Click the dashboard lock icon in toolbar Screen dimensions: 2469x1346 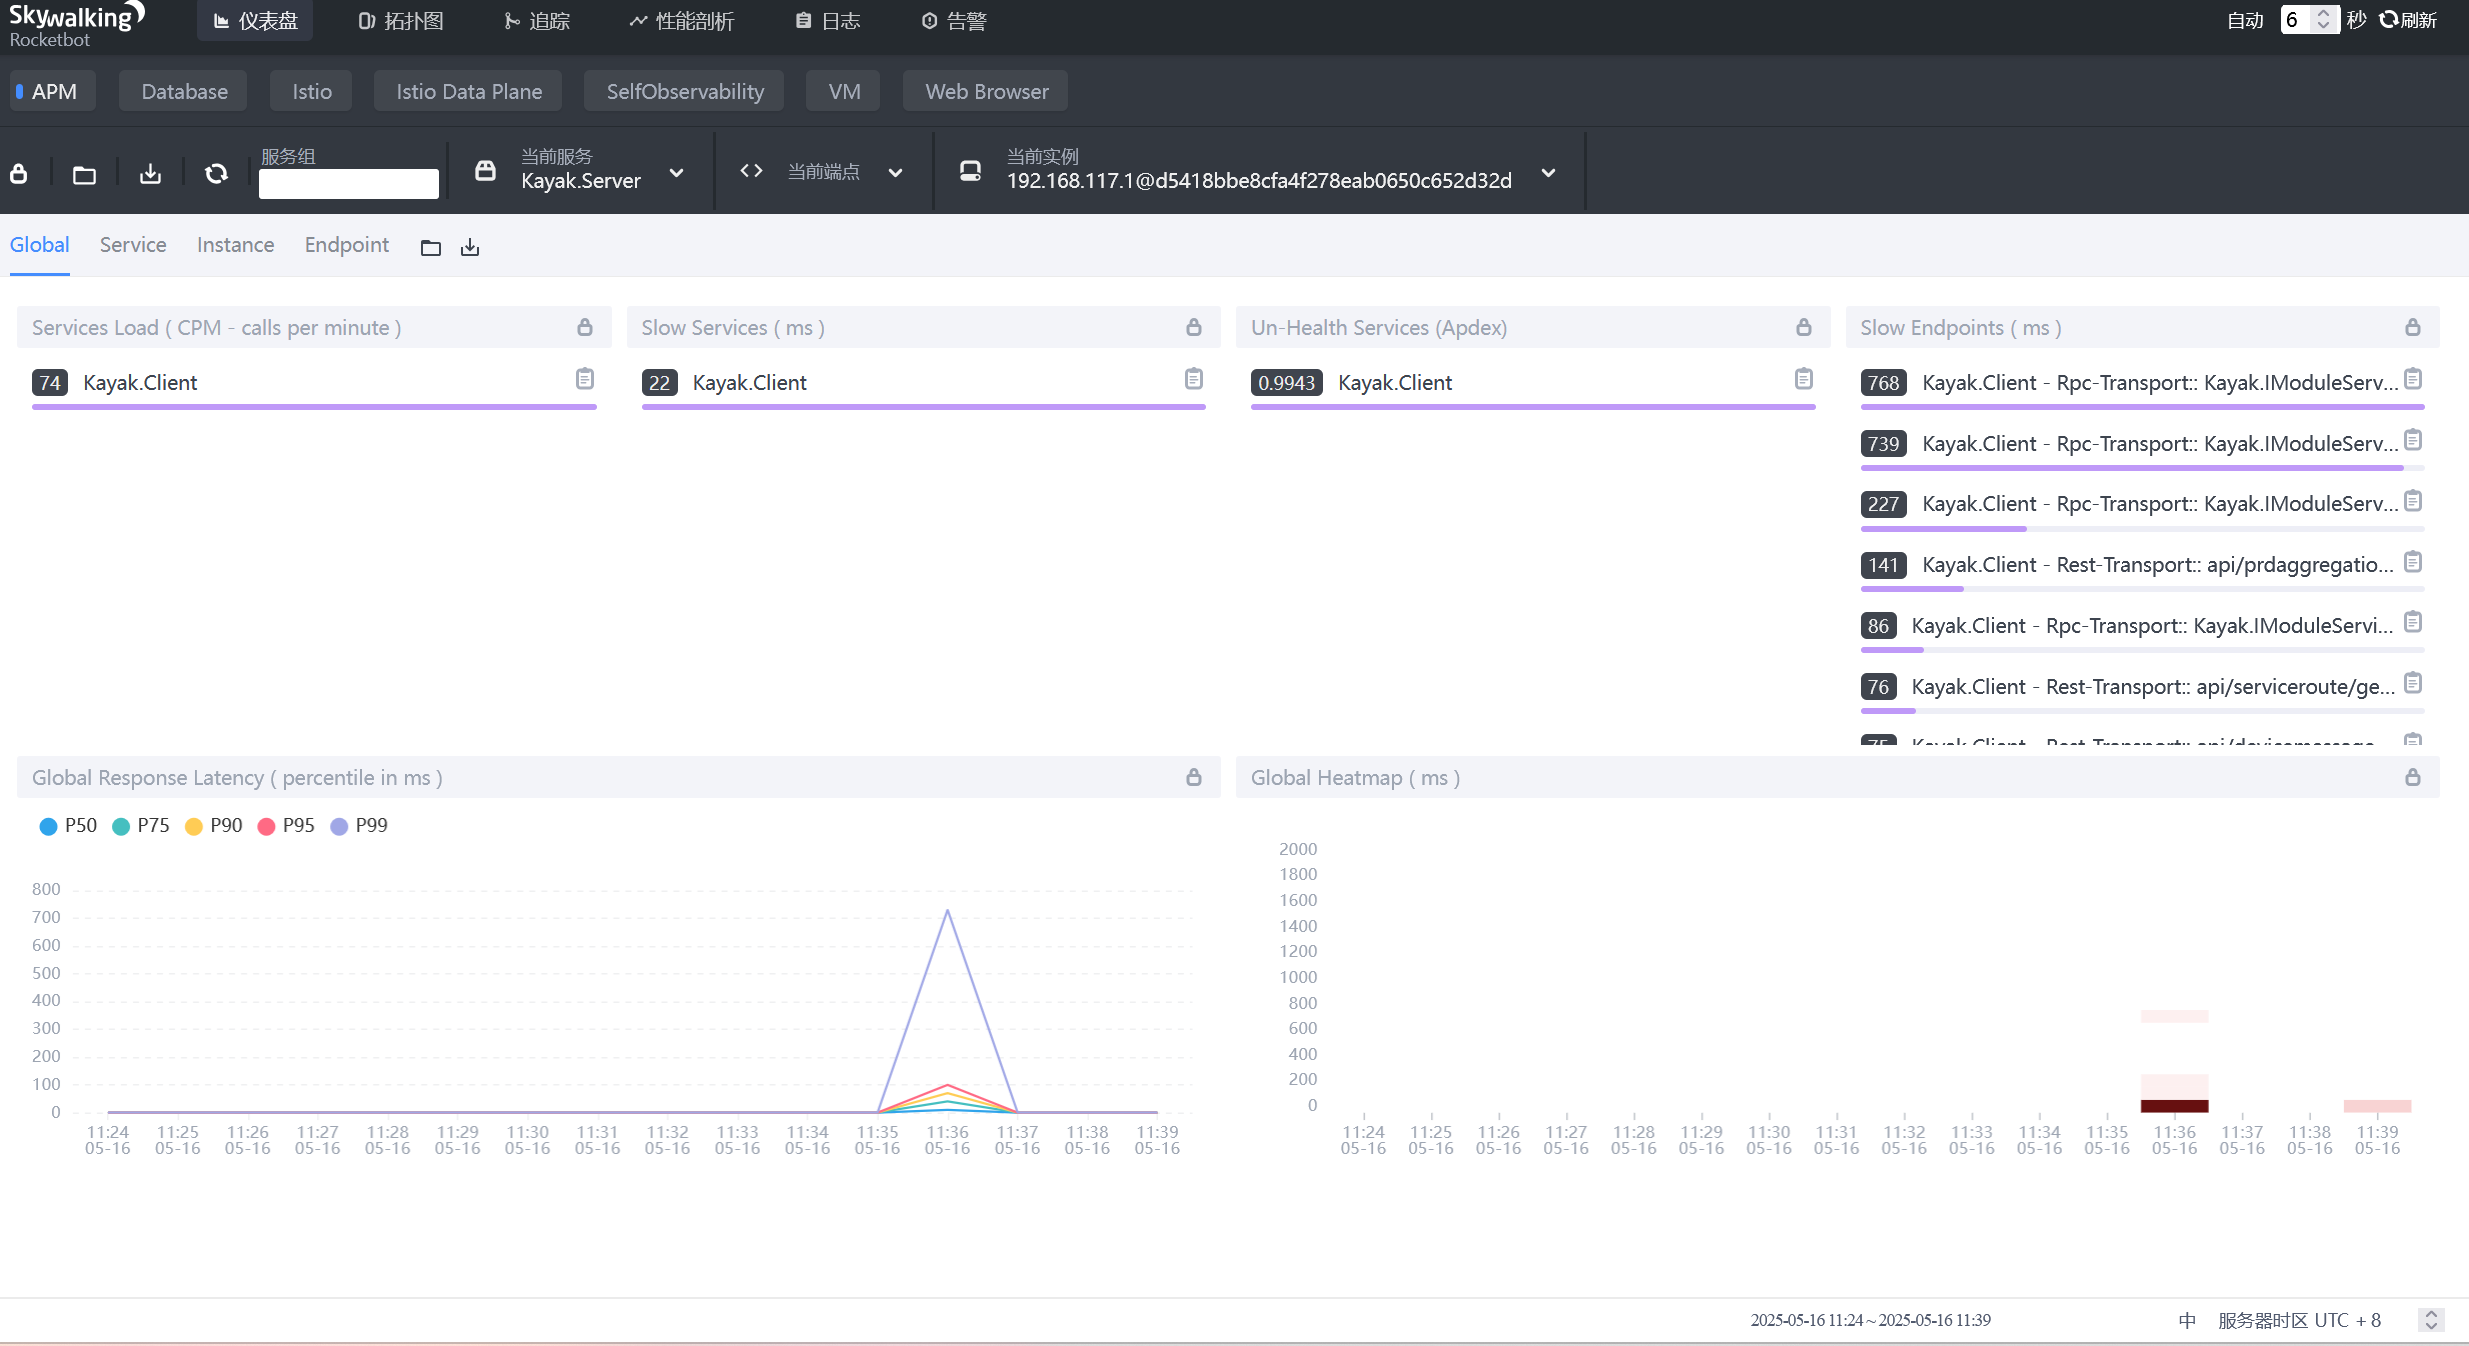click(19, 173)
